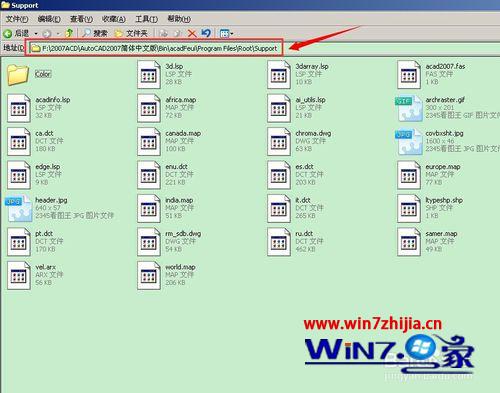Open the Help (帮助) menu

[x=179, y=19]
